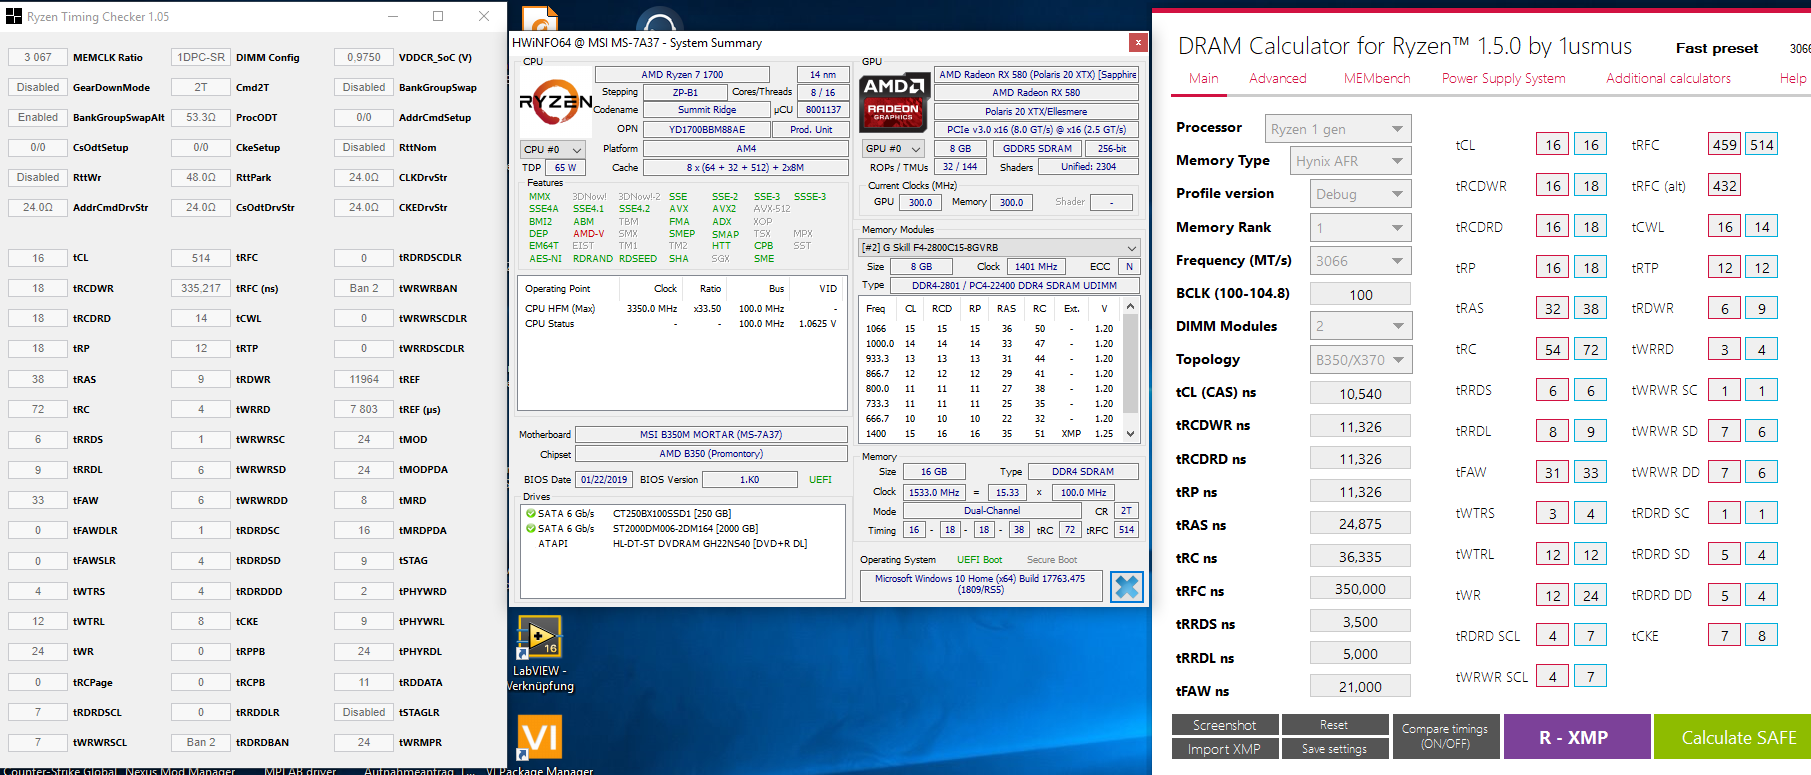Open the Frequency (MT/s) dropdown
Image resolution: width=1811 pixels, height=775 pixels.
click(1360, 261)
